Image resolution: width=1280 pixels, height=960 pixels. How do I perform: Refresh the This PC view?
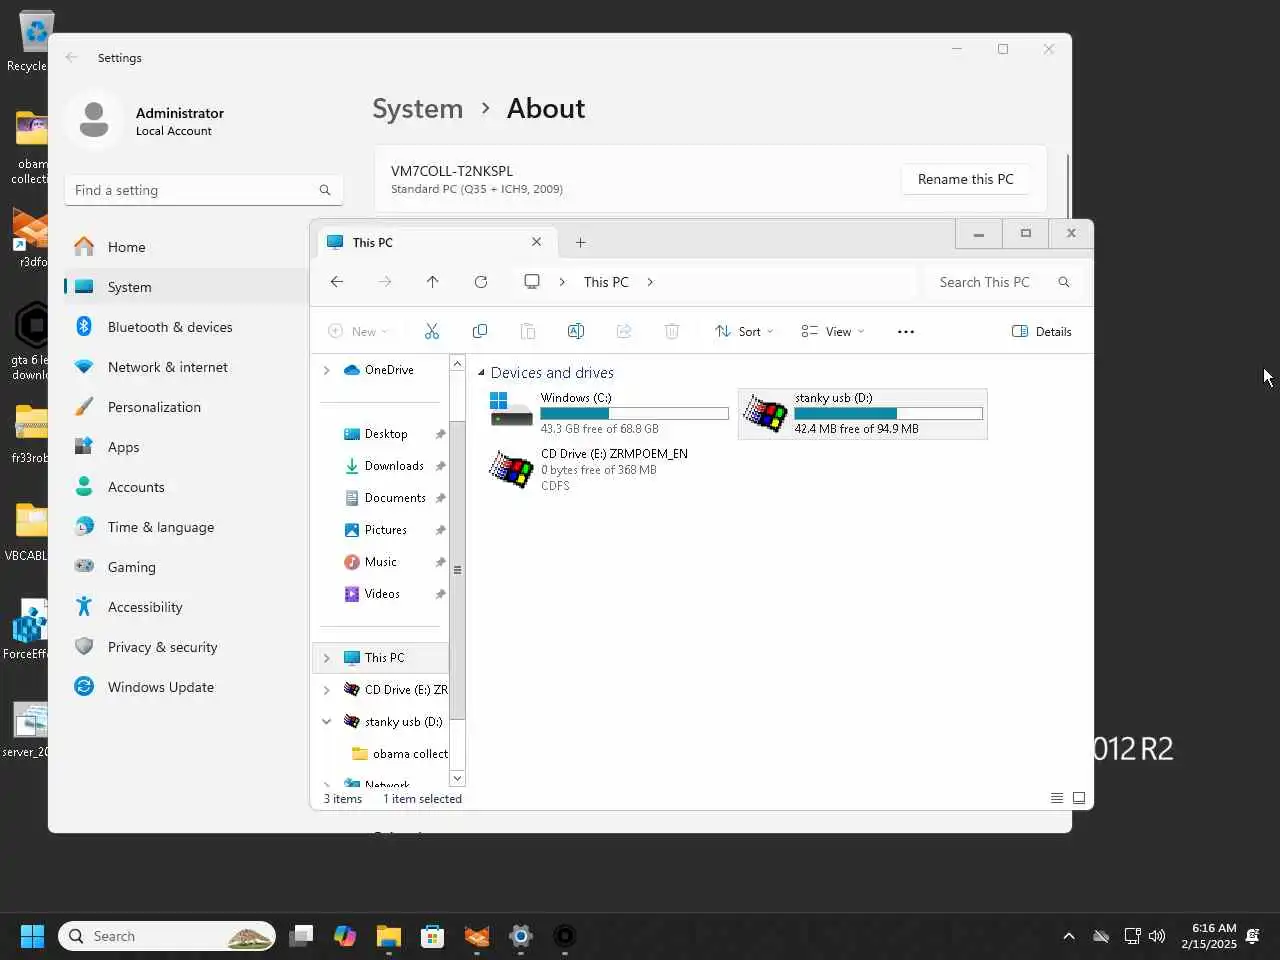tap(481, 282)
